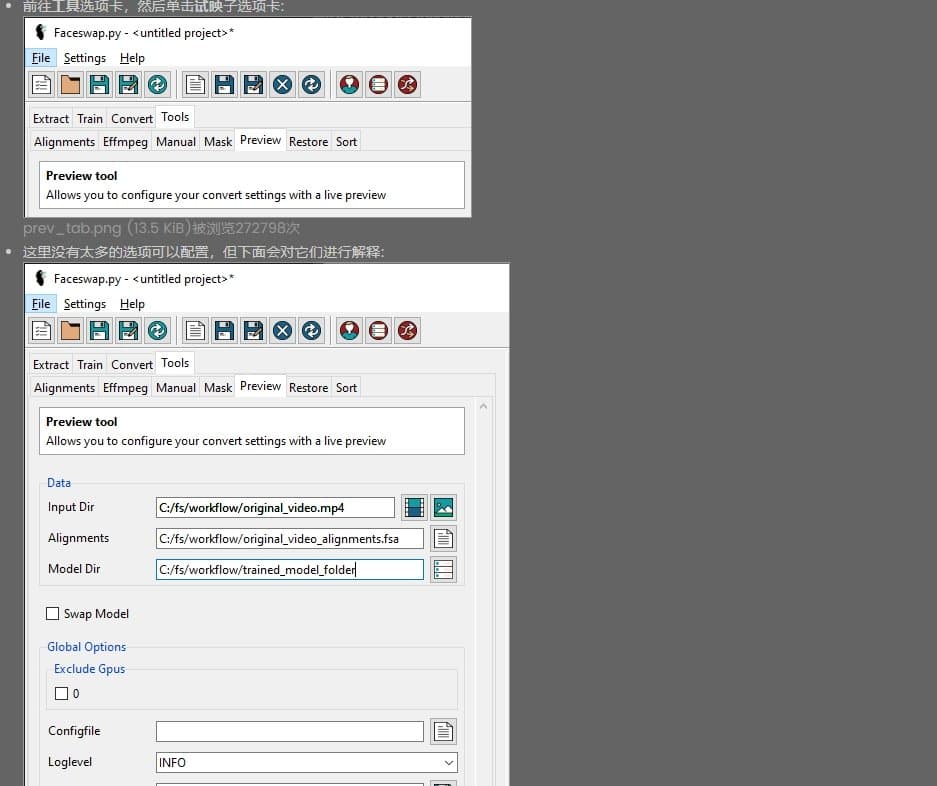This screenshot has height=786, width=937.
Task: Click the red Settings face icon in lower window toolbar
Action: (349, 331)
